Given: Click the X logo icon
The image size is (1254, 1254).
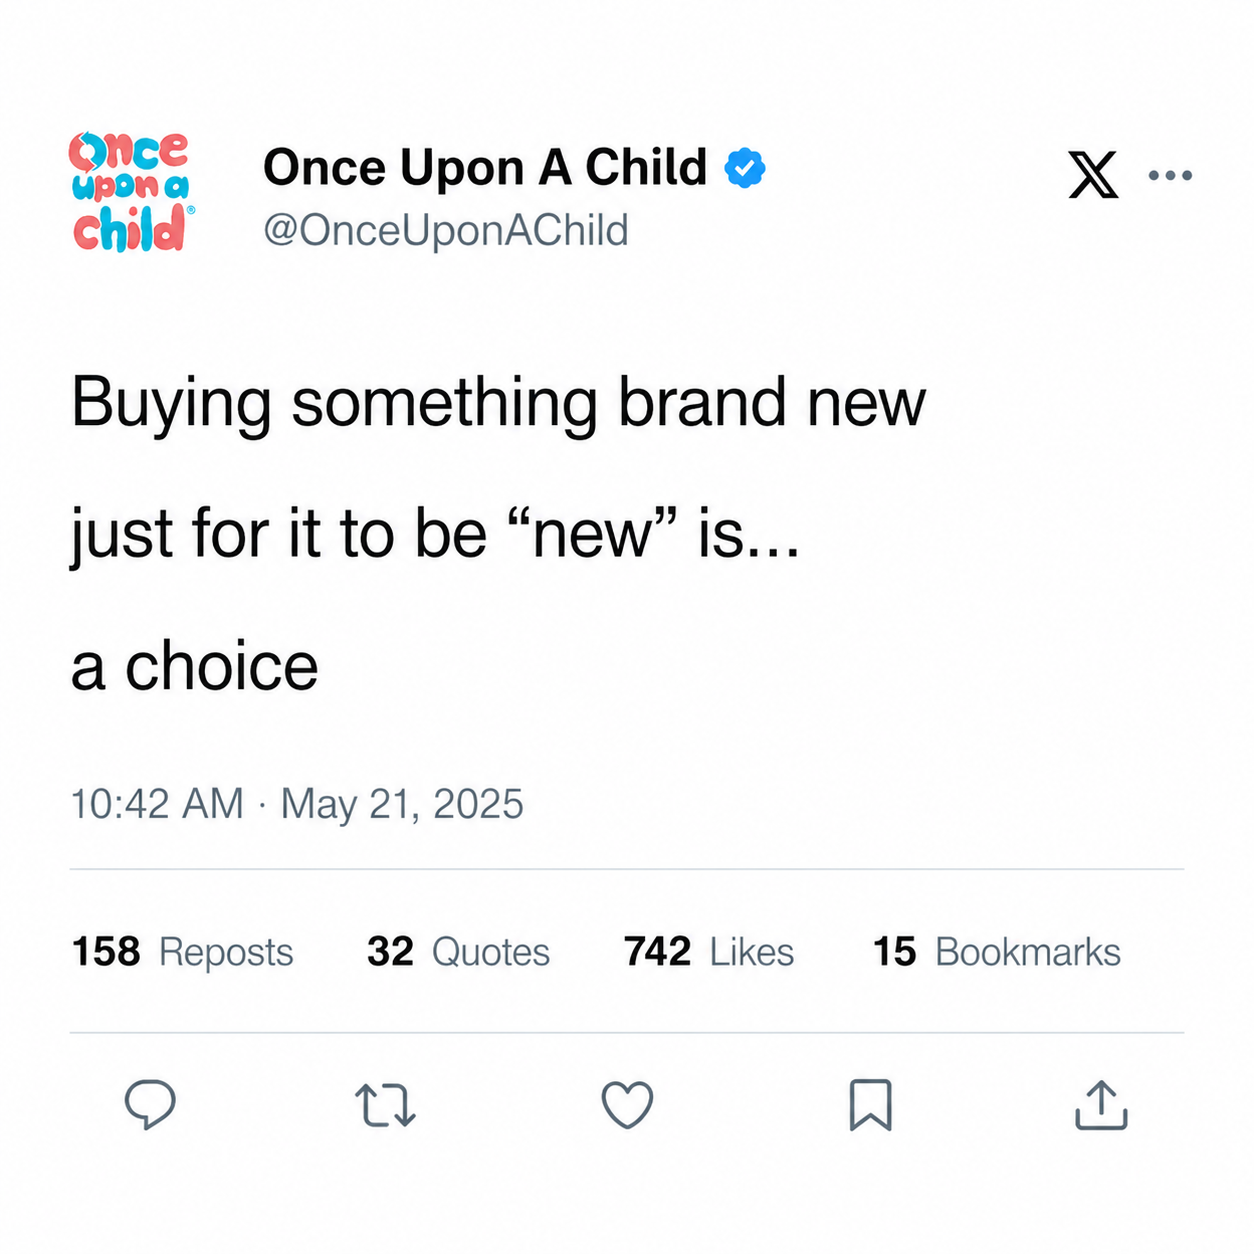Looking at the screenshot, I should coord(1093,175).
